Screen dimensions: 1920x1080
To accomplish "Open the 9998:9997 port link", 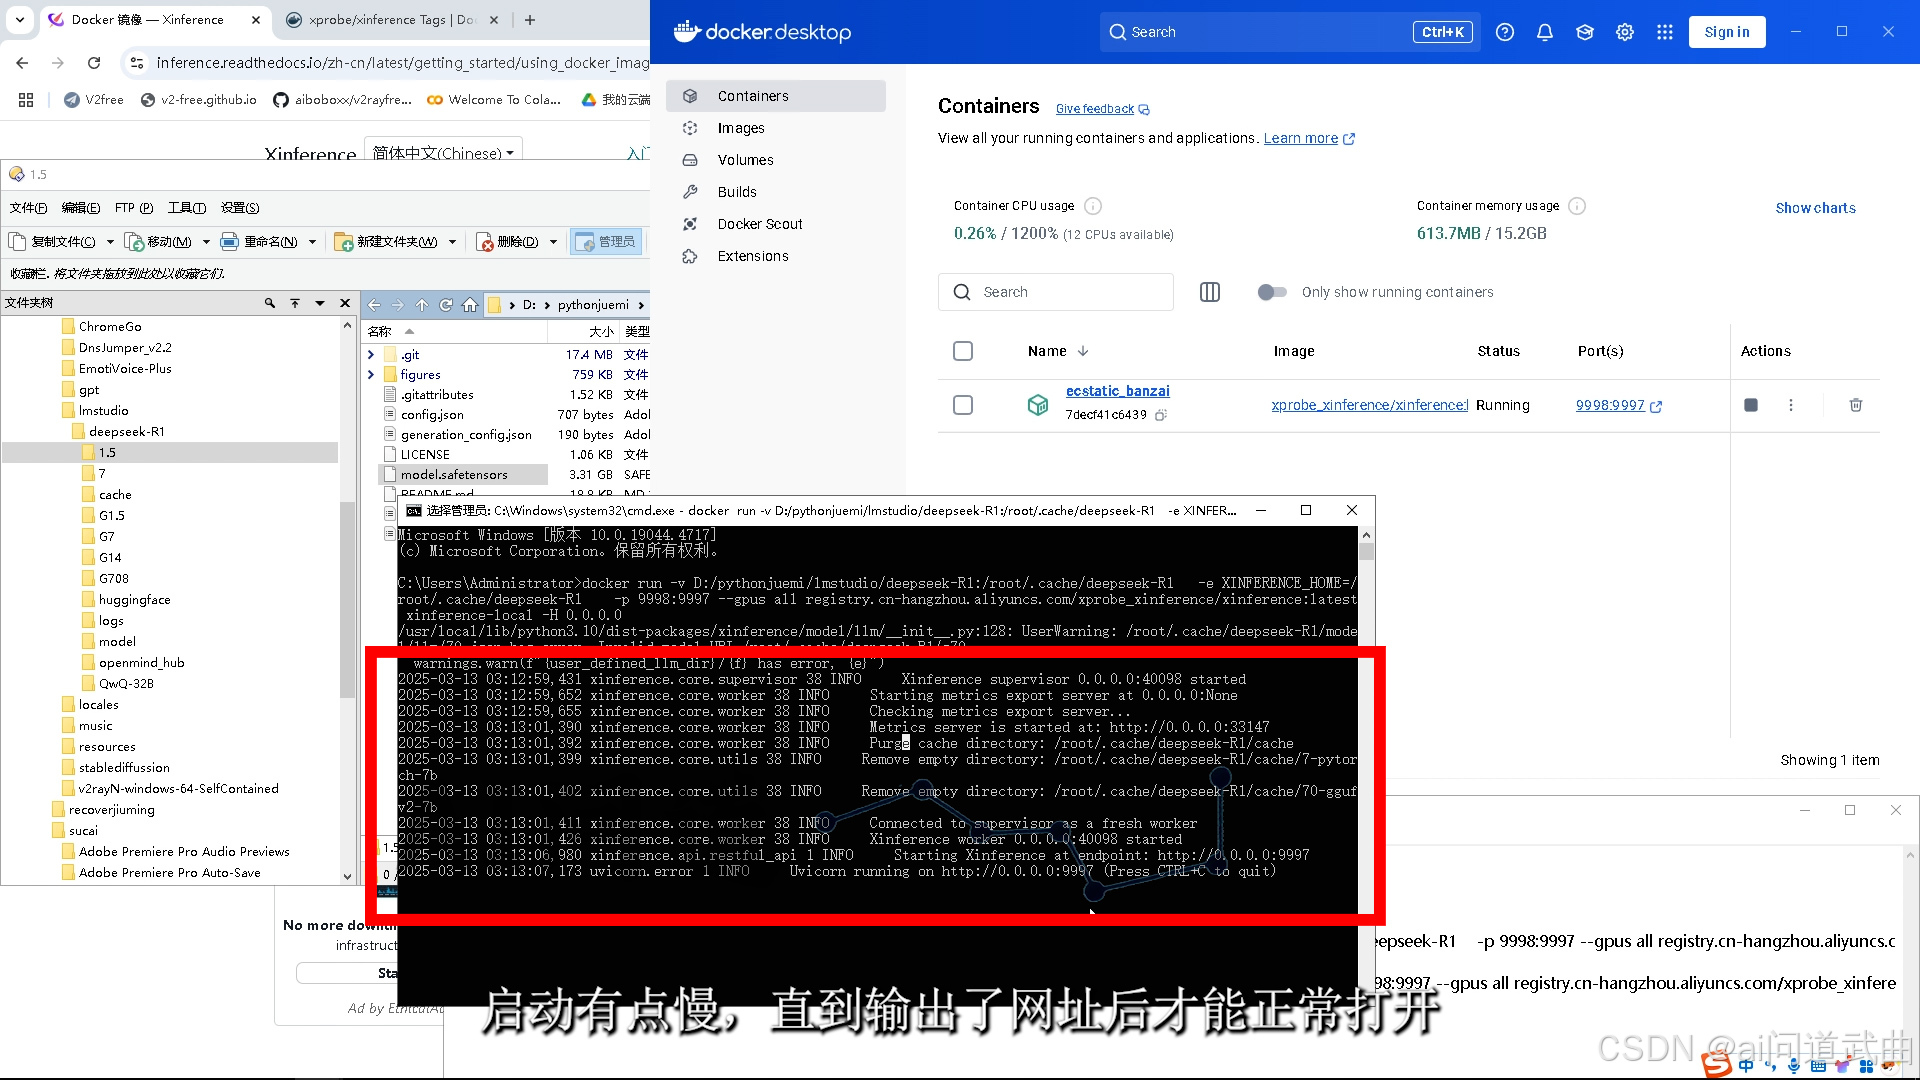I will [1610, 405].
